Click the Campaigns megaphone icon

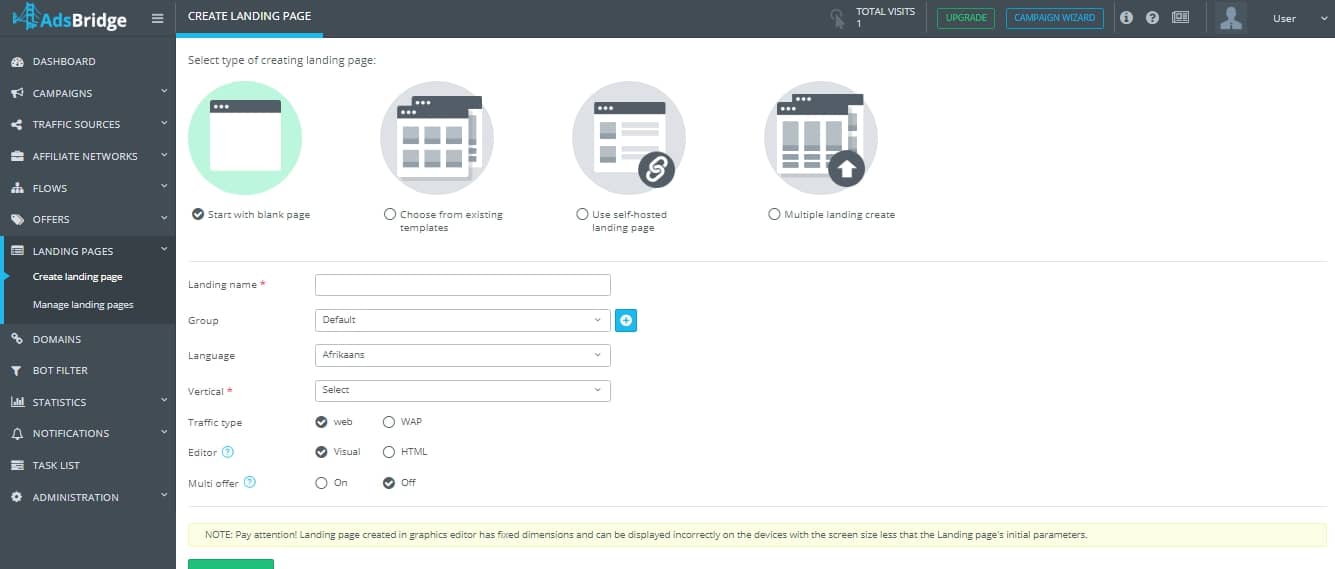coord(17,93)
